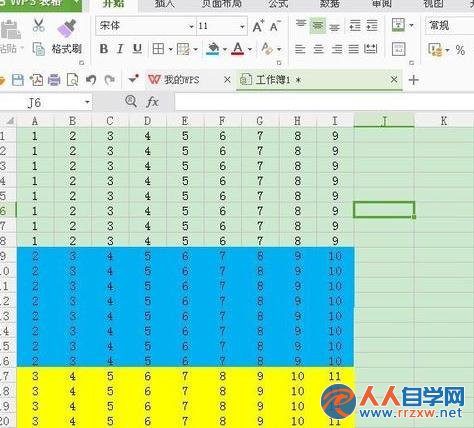
Task: Open the Name Box dropdown arrow
Action: click(x=87, y=102)
